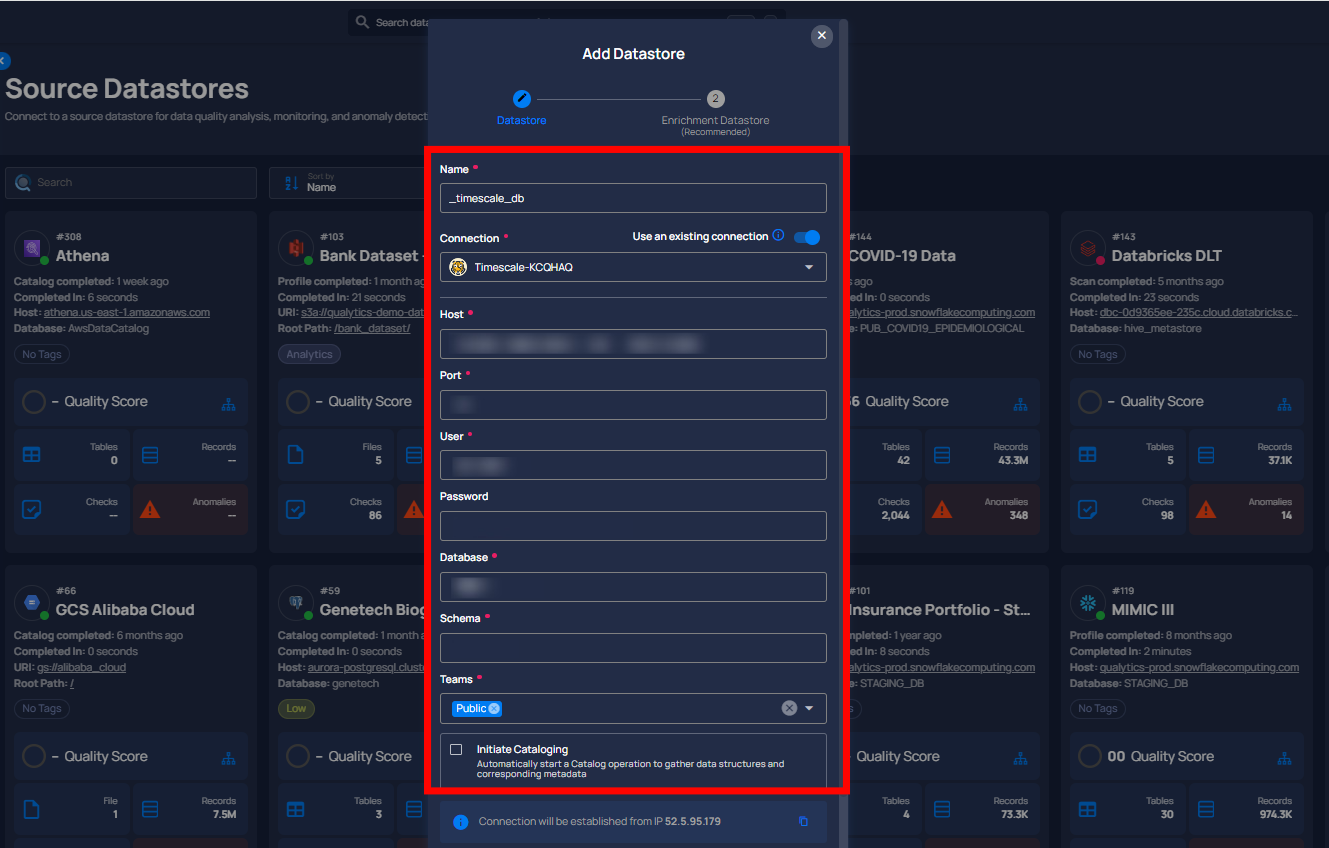This screenshot has height=848, width=1329.
Task: Click the info icon beside Use an existing connection
Action: 778,236
